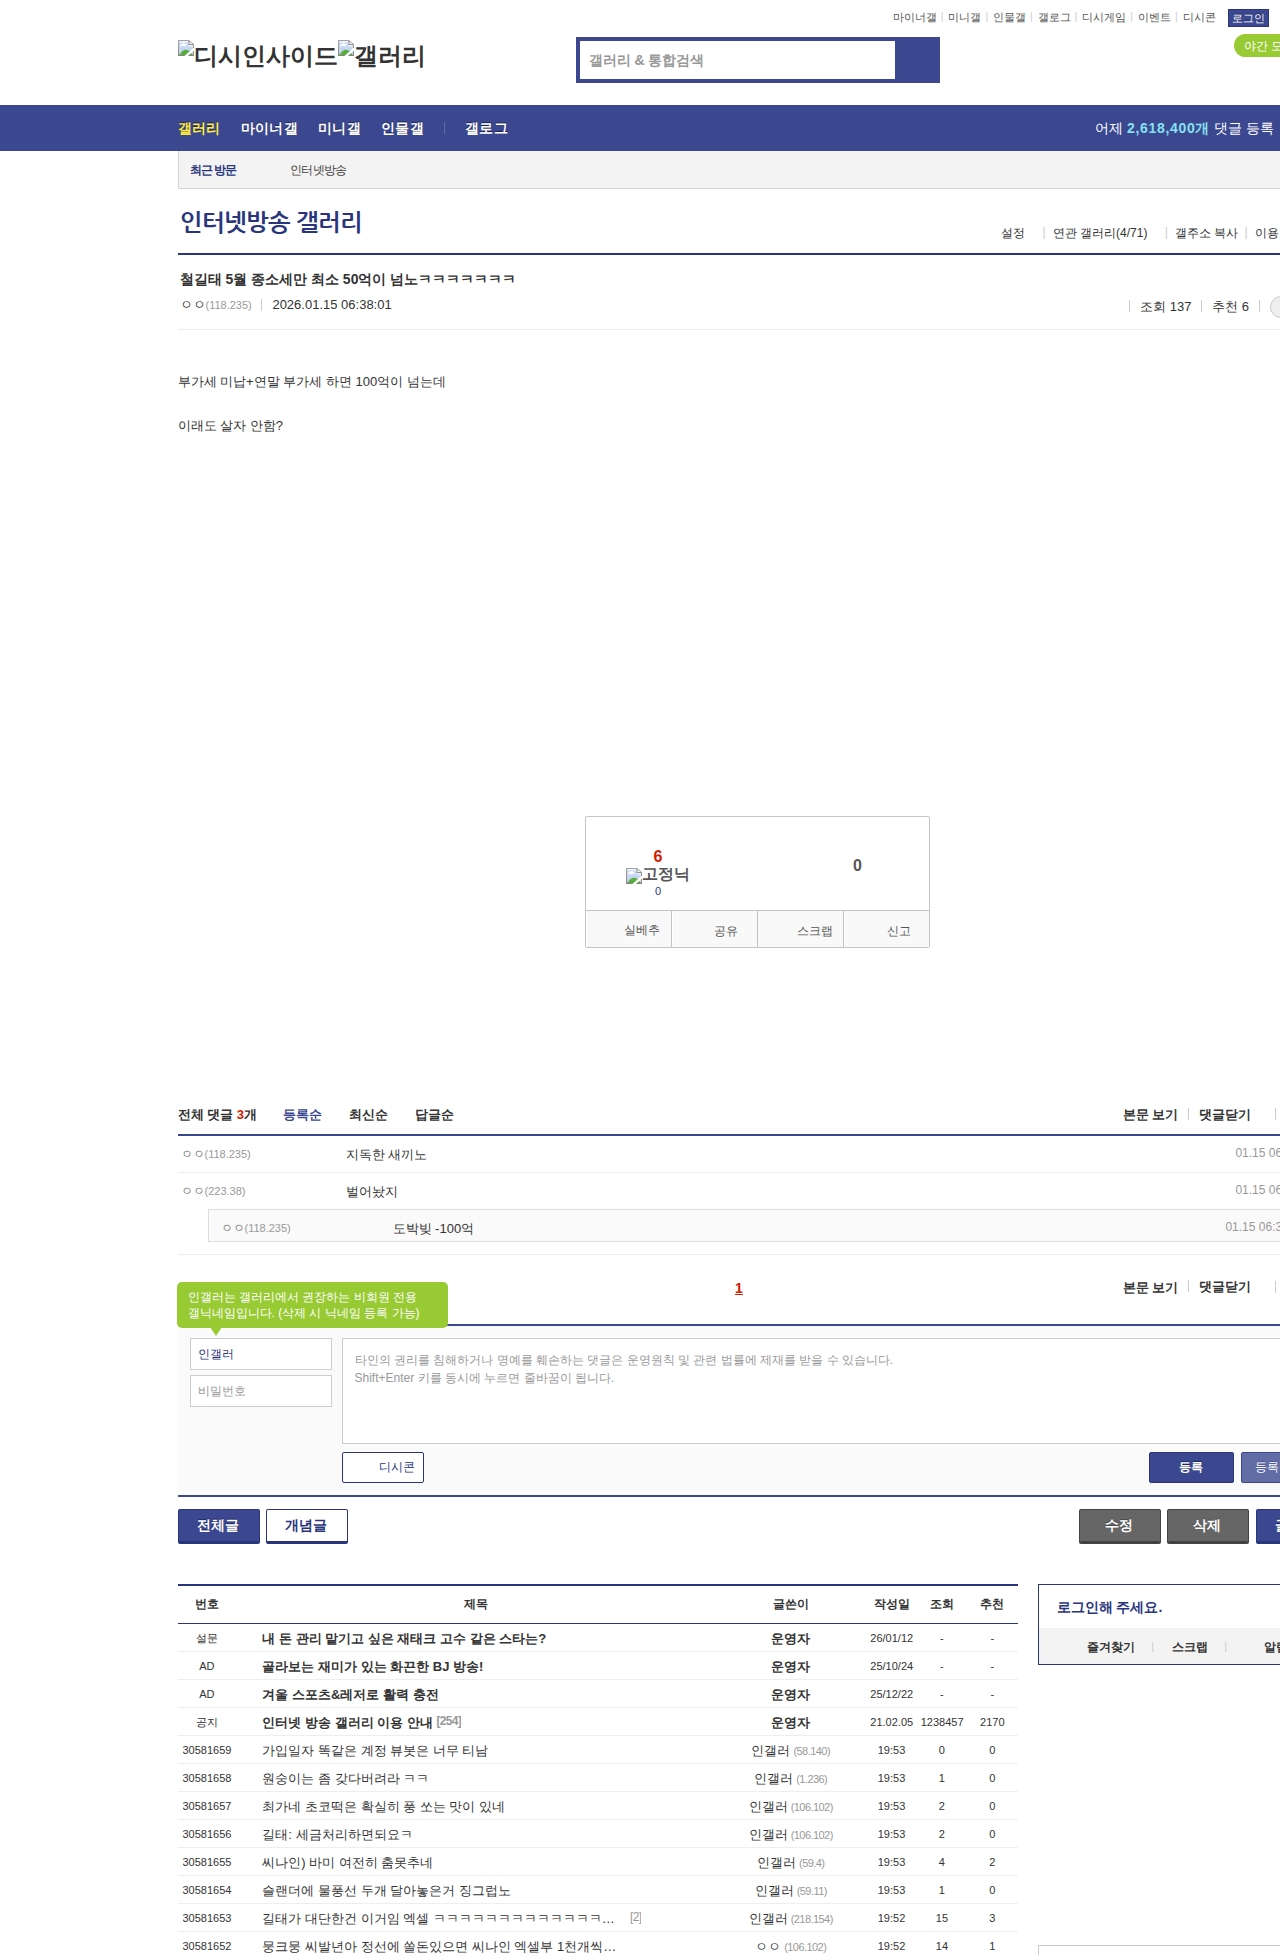Focus the 갤러리 & 통합검색 search field

pos(737,60)
